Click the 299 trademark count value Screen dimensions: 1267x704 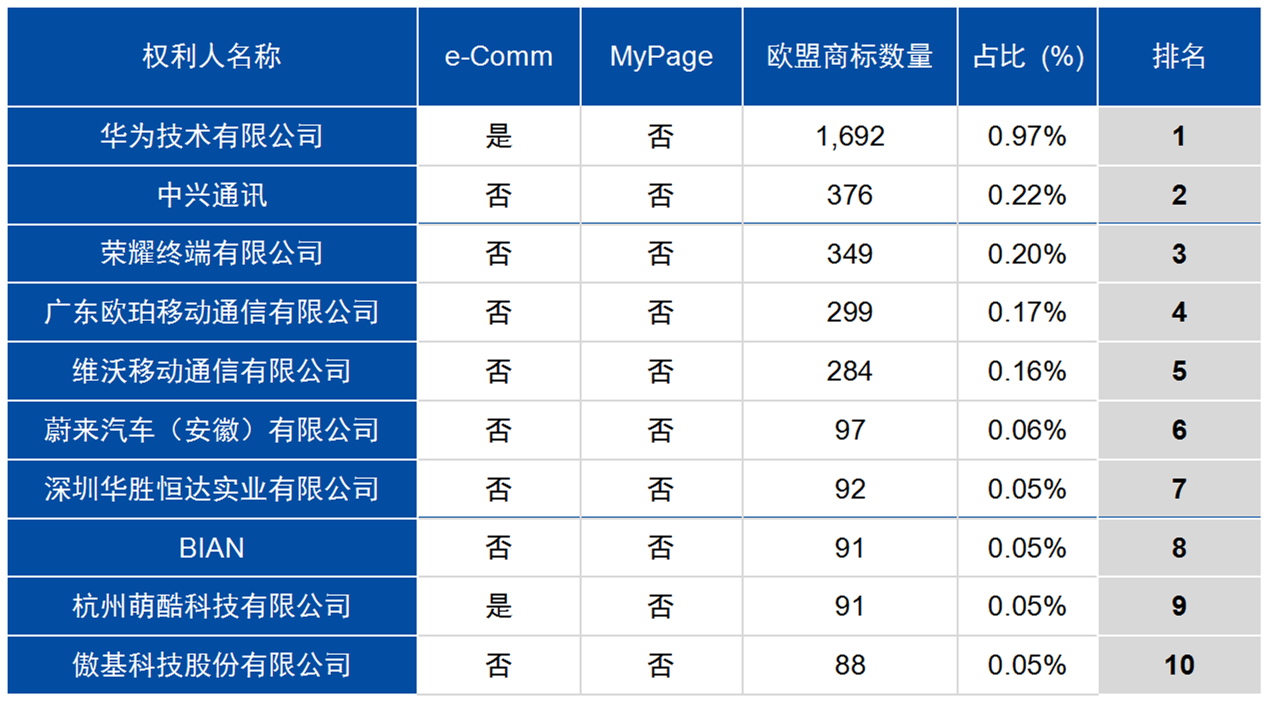click(850, 312)
